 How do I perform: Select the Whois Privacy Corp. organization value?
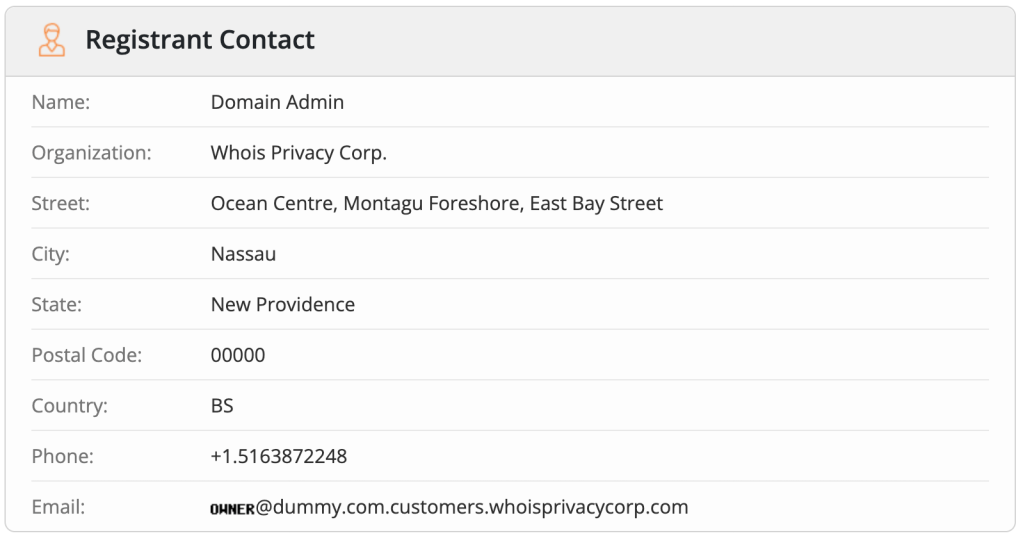298,153
